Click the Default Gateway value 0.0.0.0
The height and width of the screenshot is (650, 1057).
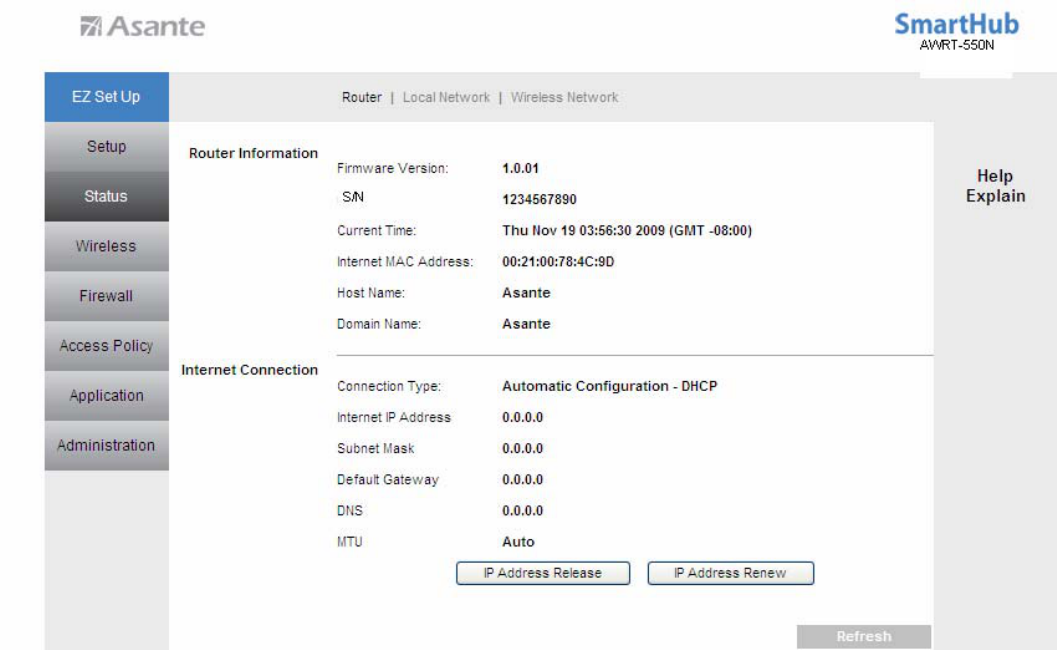[522, 479]
